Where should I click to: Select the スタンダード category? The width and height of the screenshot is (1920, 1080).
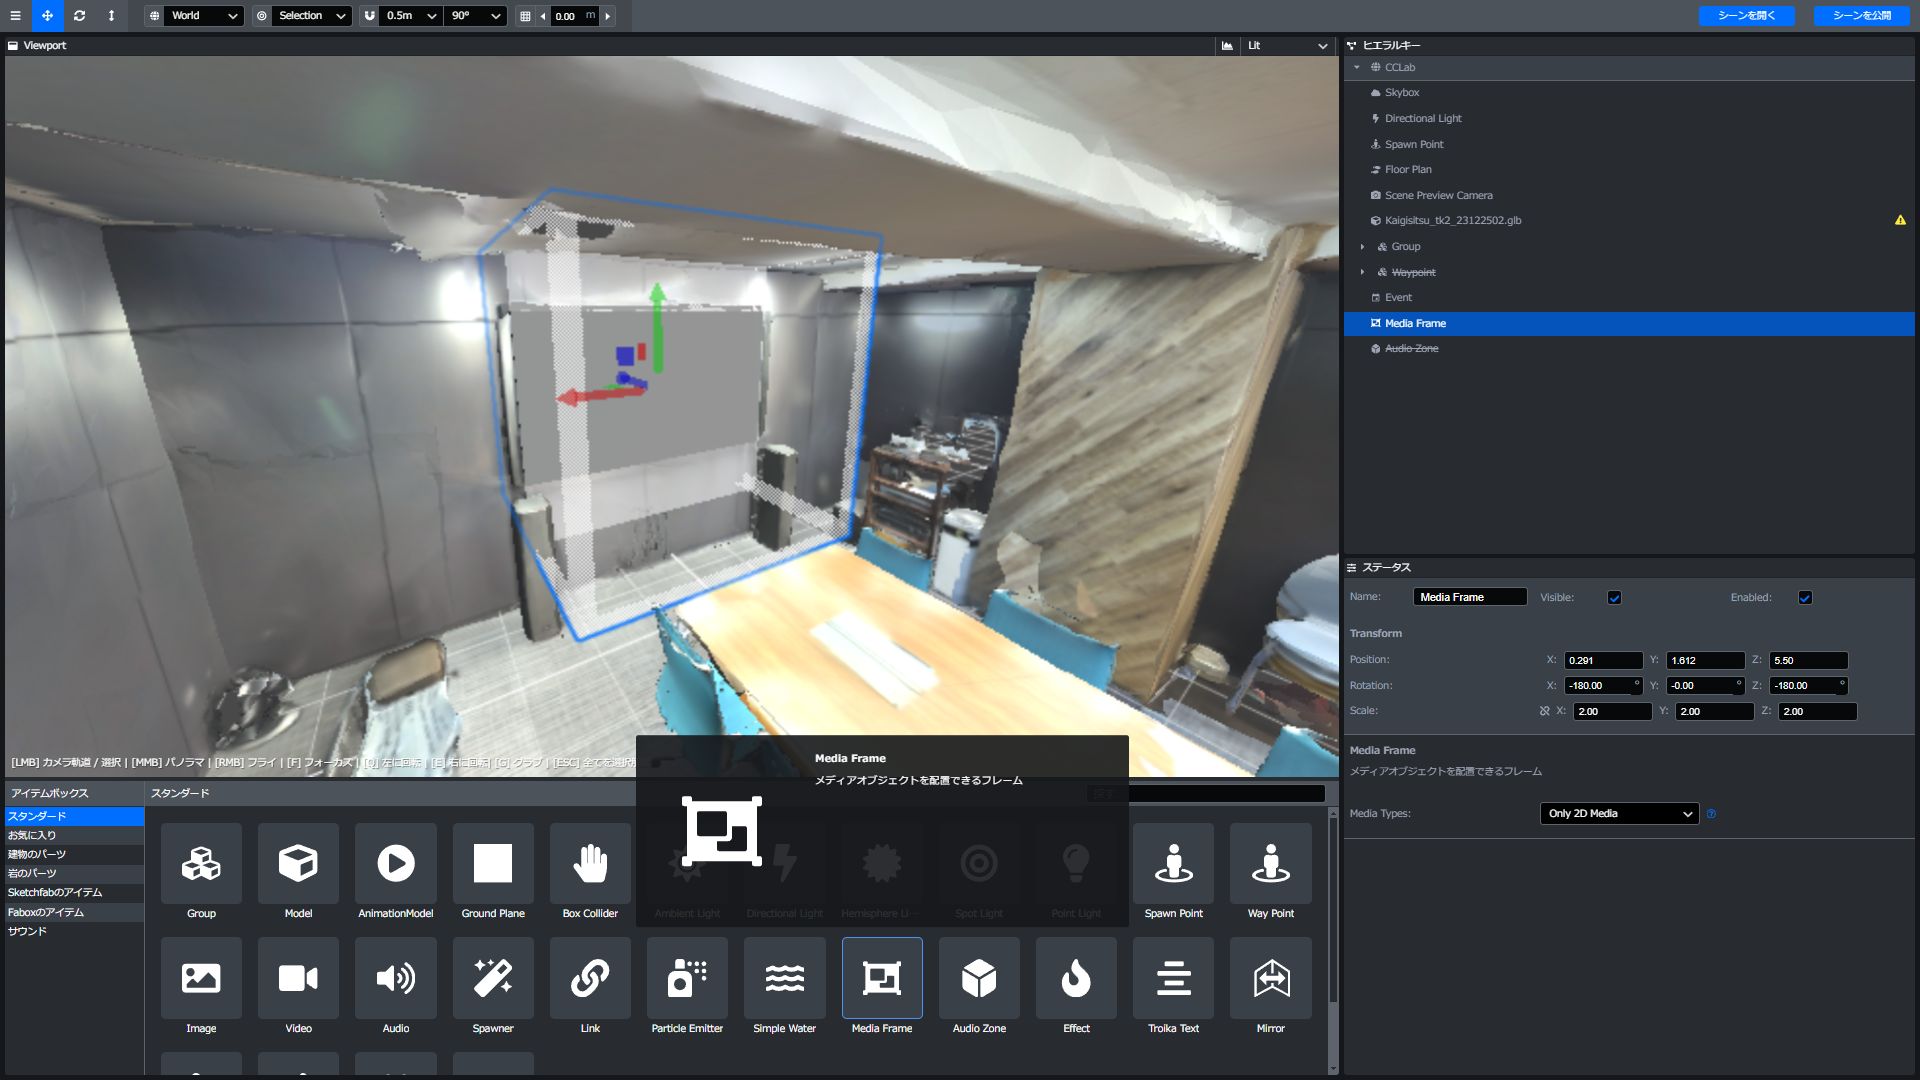tap(74, 817)
